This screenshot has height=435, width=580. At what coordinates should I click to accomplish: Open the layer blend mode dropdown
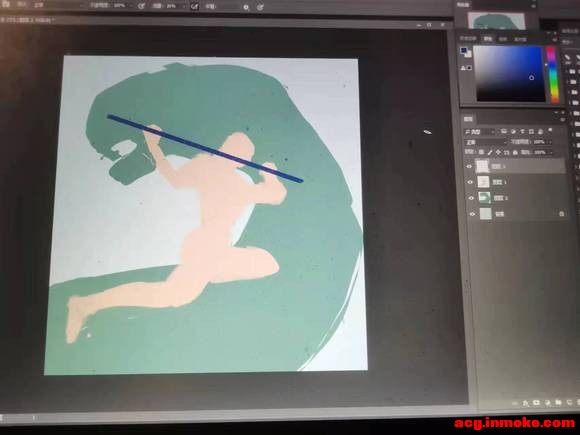(486, 142)
